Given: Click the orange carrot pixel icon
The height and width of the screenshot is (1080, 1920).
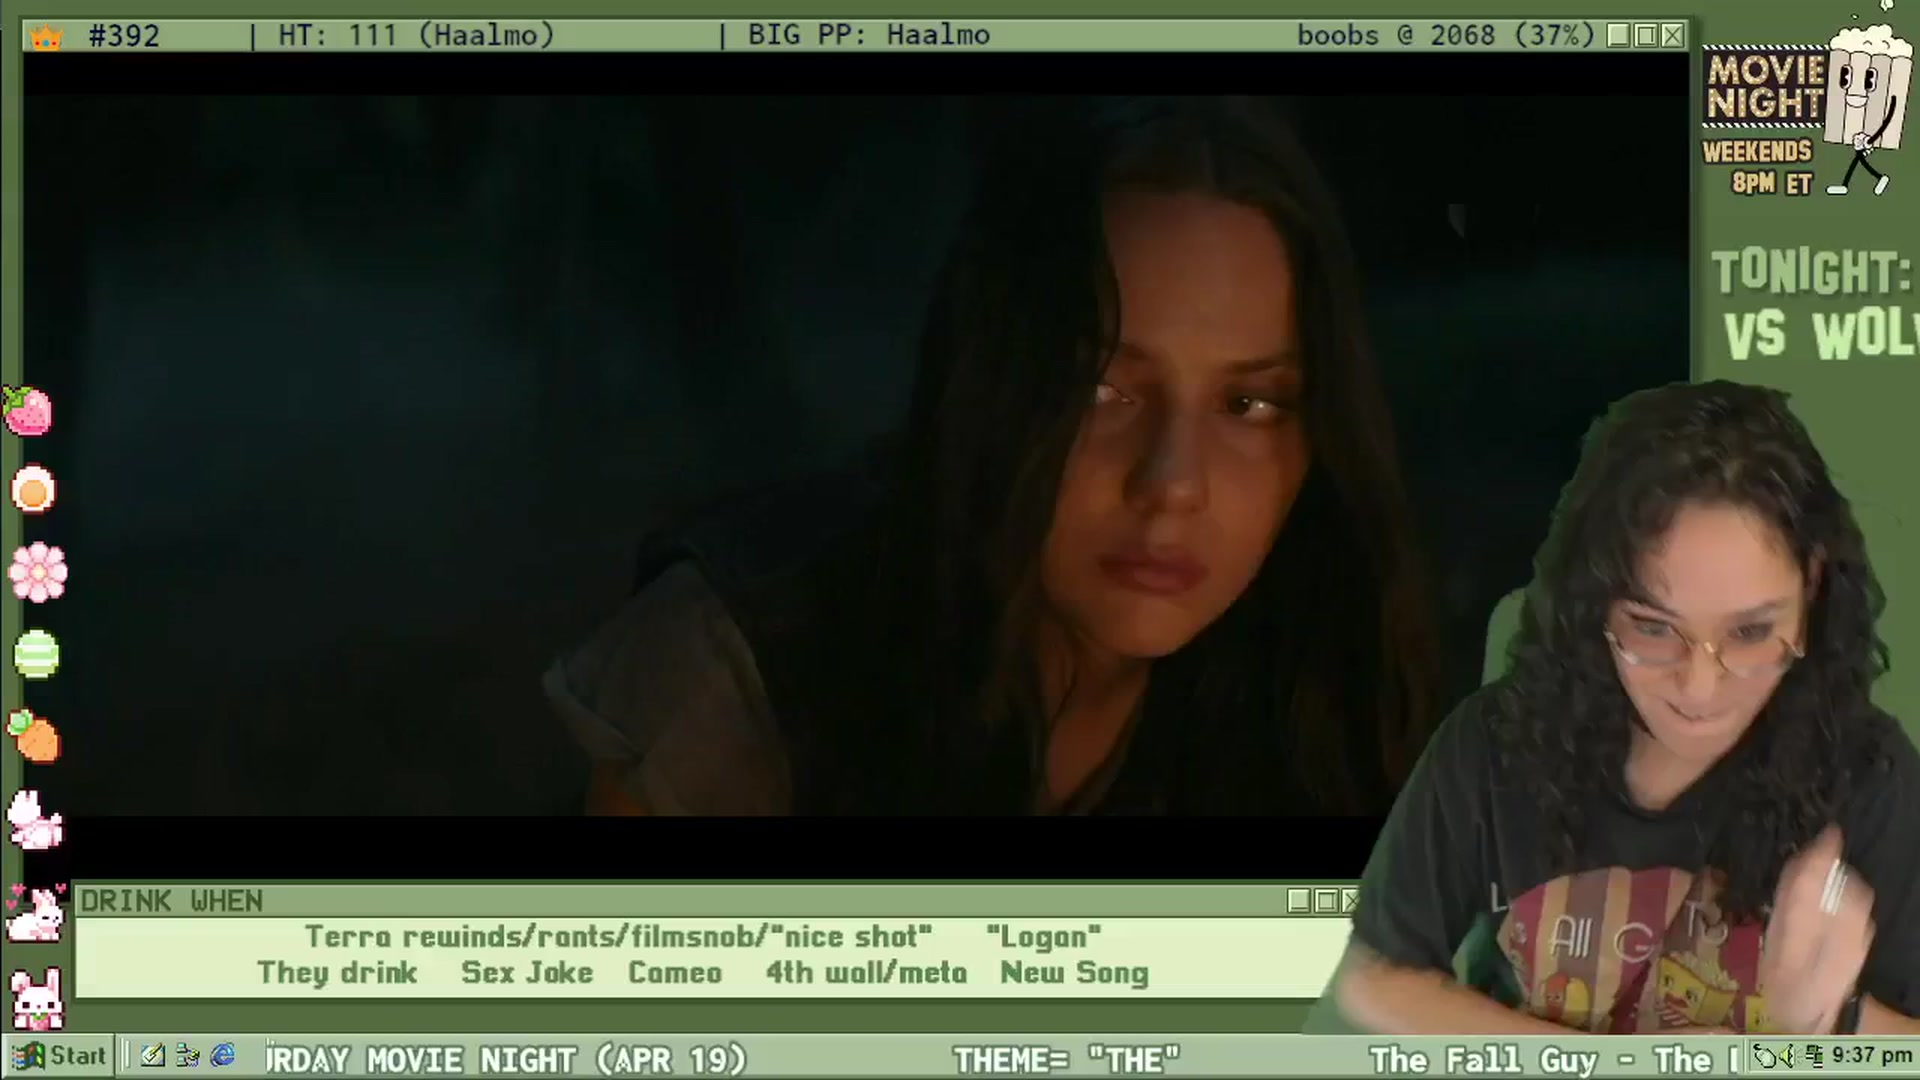Looking at the screenshot, I should (34, 737).
